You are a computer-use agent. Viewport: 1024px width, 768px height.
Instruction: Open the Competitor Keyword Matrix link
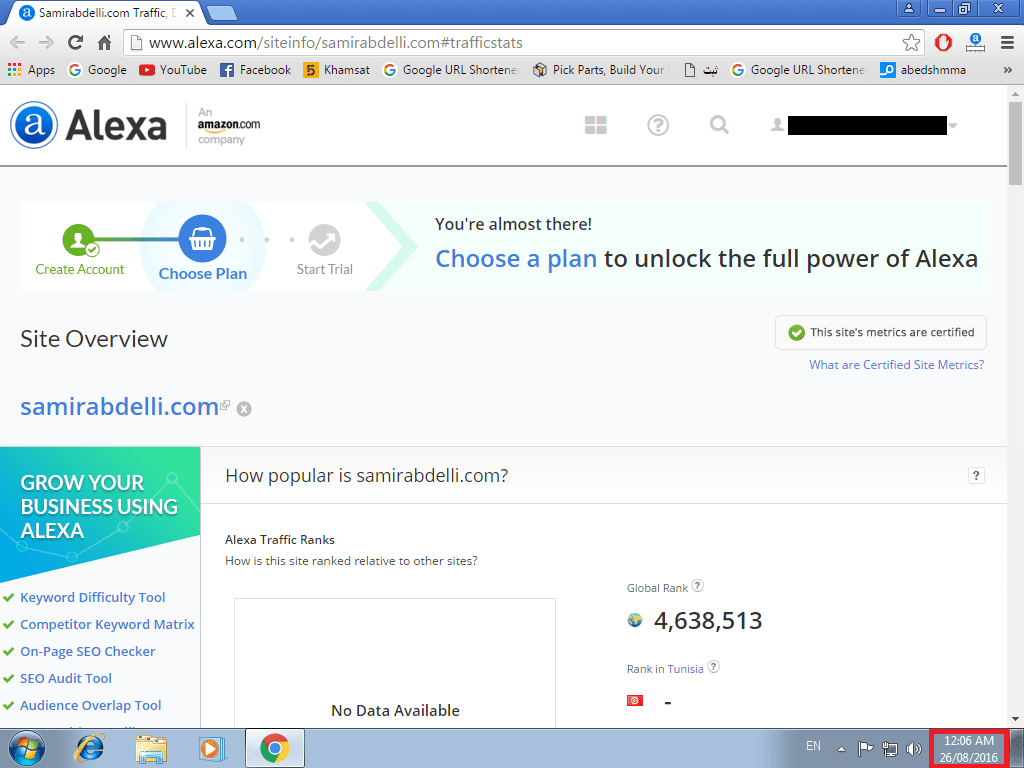[x=107, y=624]
